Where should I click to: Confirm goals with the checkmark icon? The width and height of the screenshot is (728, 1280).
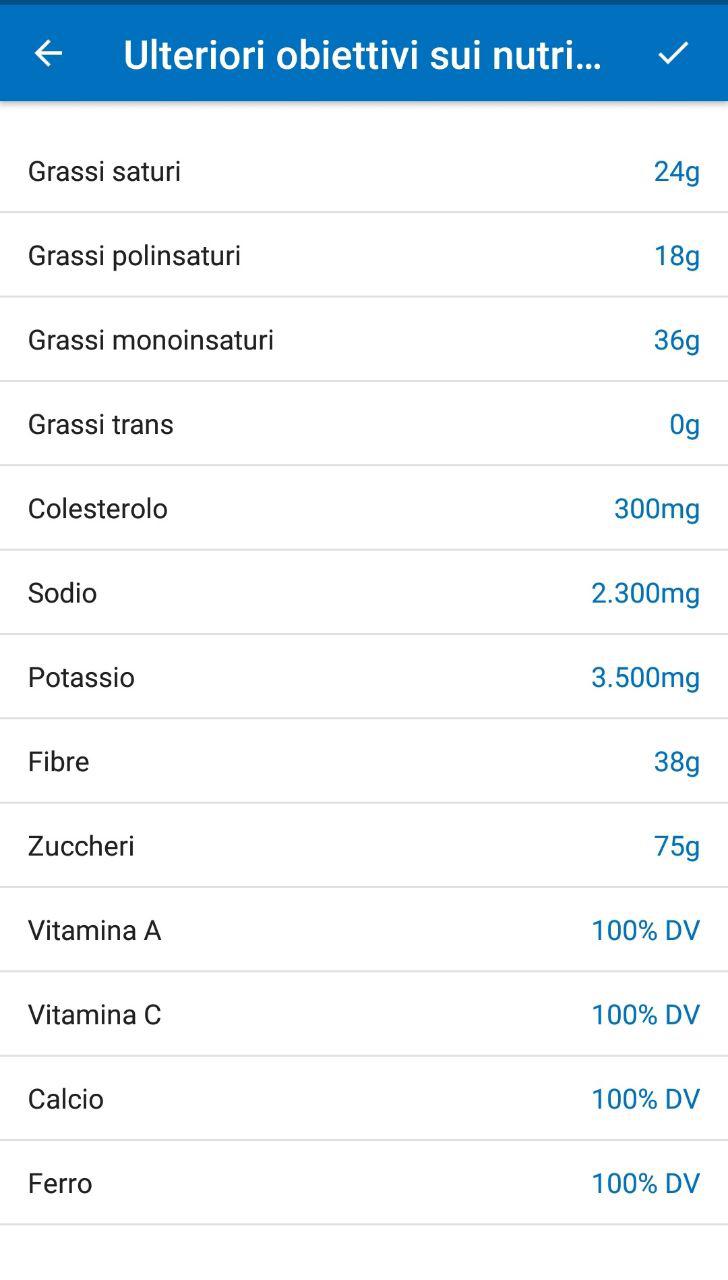673,54
